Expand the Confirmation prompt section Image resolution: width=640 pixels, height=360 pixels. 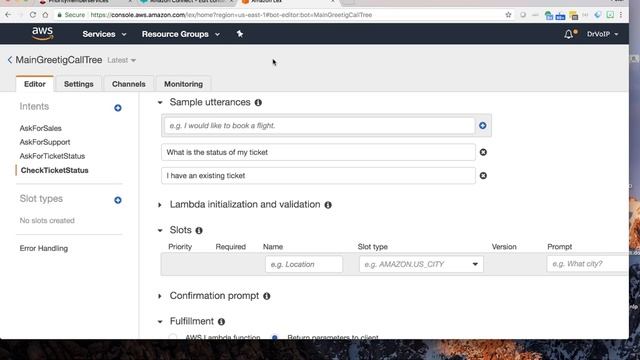pyautogui.click(x=160, y=296)
